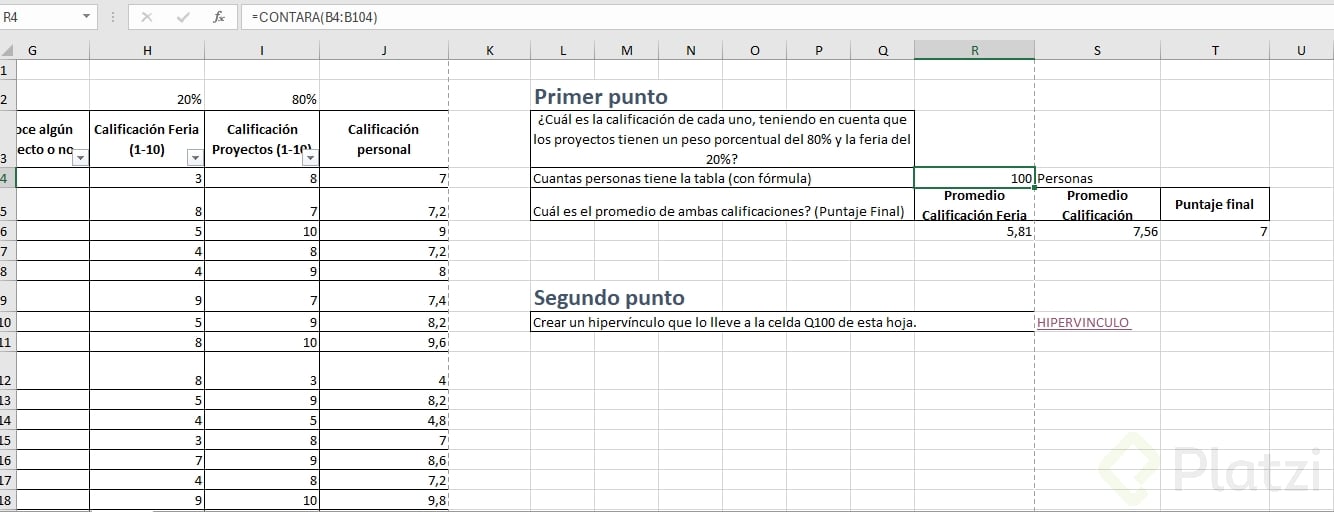The height and width of the screenshot is (512, 1334).
Task: Open the Calificación Proyectos filter dropdown
Action: pyautogui.click(x=310, y=157)
